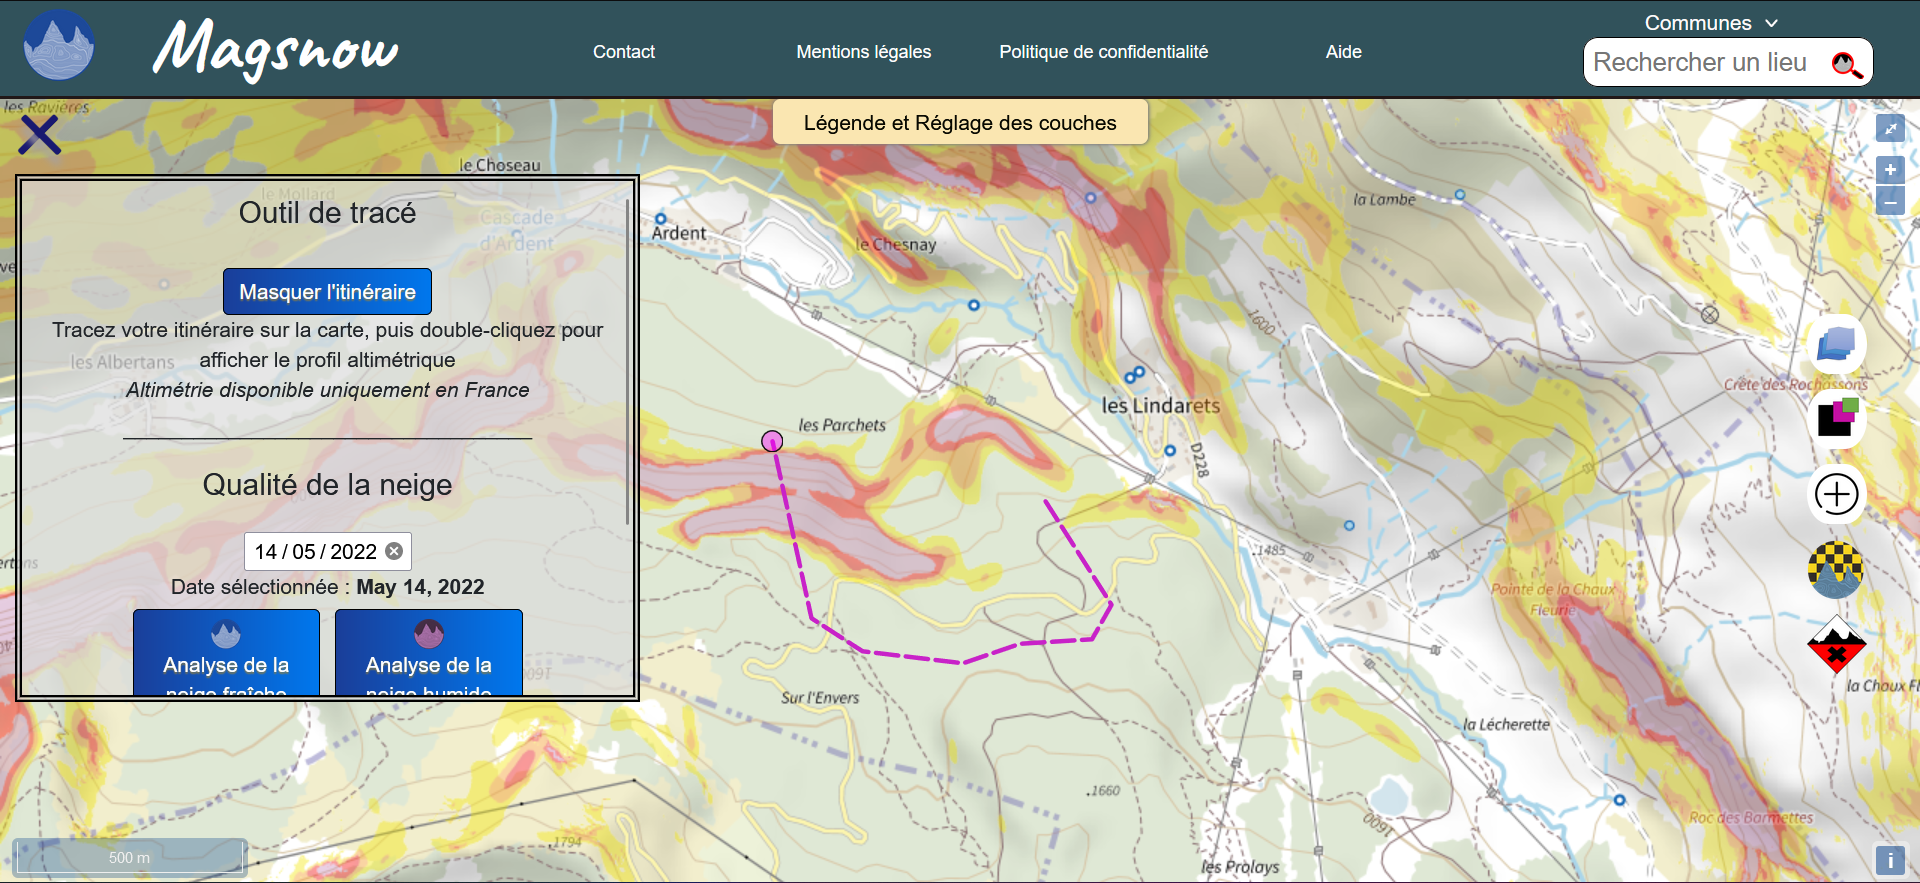
Task: Click the Magsnow mountain logo icon
Action: coord(59,46)
